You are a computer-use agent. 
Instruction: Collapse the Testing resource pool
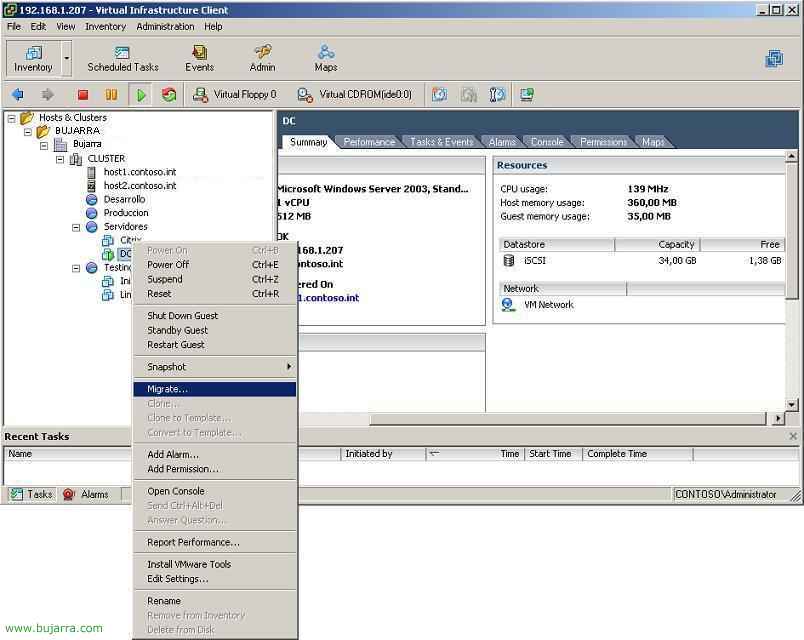tap(76, 268)
